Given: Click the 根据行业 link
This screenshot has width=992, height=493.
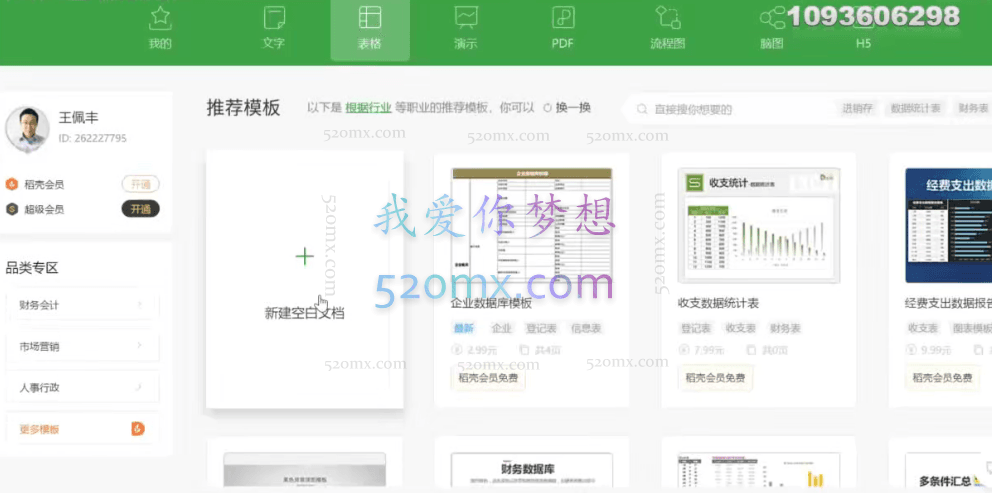Looking at the screenshot, I should [x=368, y=108].
